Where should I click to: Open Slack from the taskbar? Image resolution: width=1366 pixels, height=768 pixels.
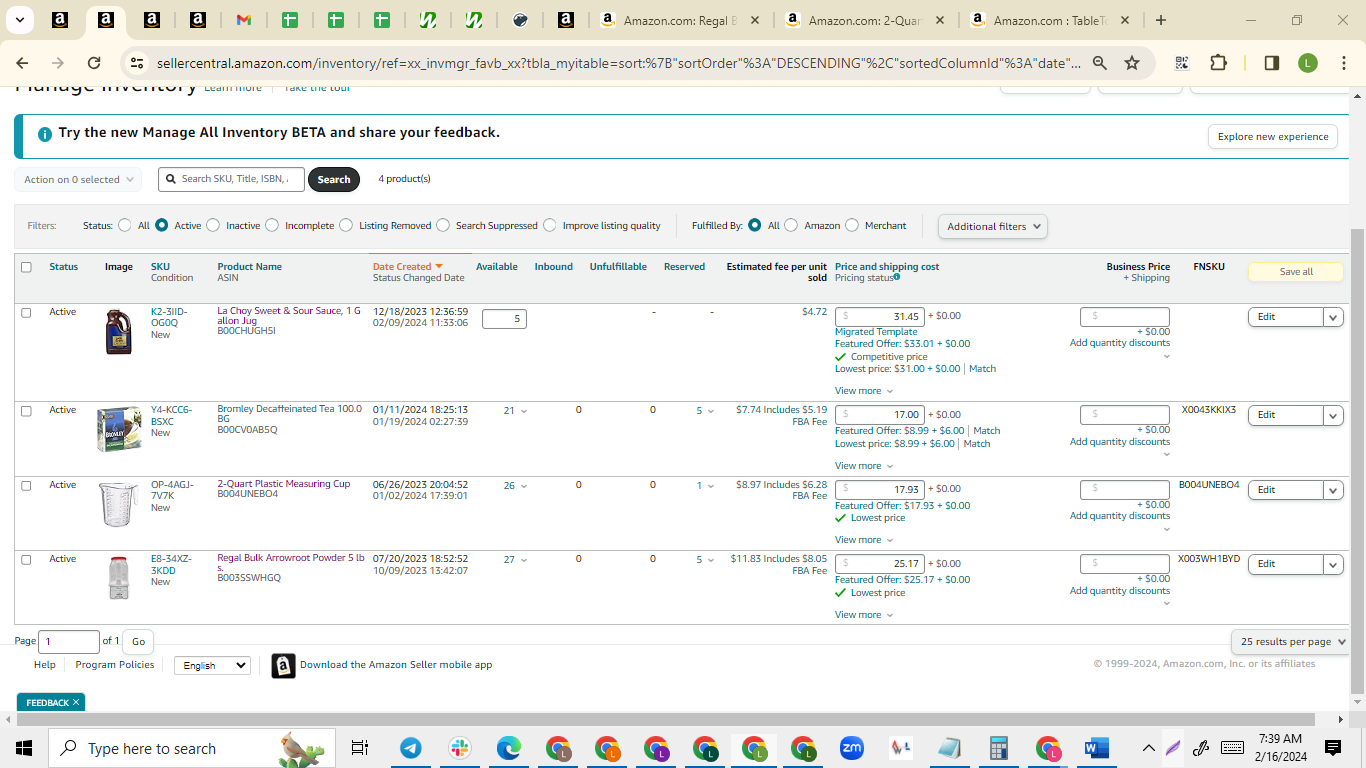pyautogui.click(x=460, y=748)
